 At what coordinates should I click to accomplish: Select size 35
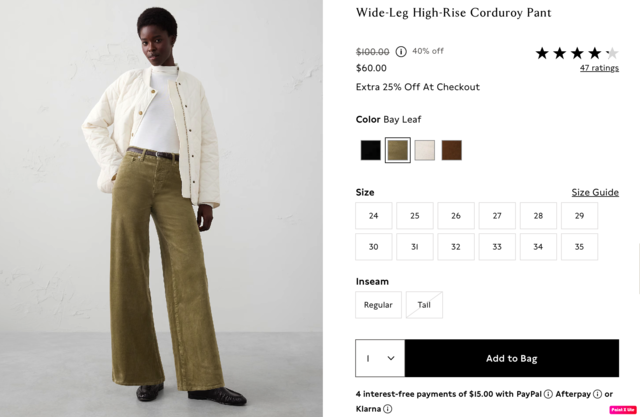pyautogui.click(x=579, y=247)
